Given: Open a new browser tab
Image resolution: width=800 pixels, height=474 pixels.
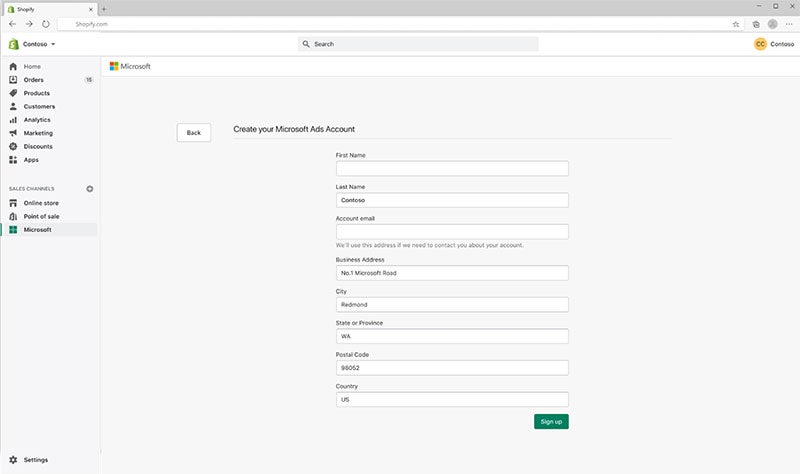Looking at the screenshot, I should pyautogui.click(x=104, y=9).
